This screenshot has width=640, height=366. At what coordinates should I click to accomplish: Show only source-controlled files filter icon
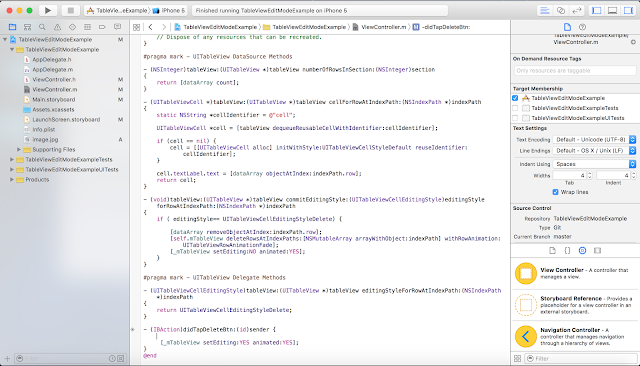[x=121, y=359]
